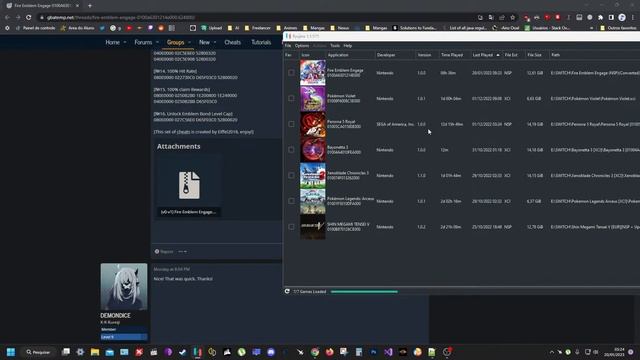Open the Windows Start menu

11,352
